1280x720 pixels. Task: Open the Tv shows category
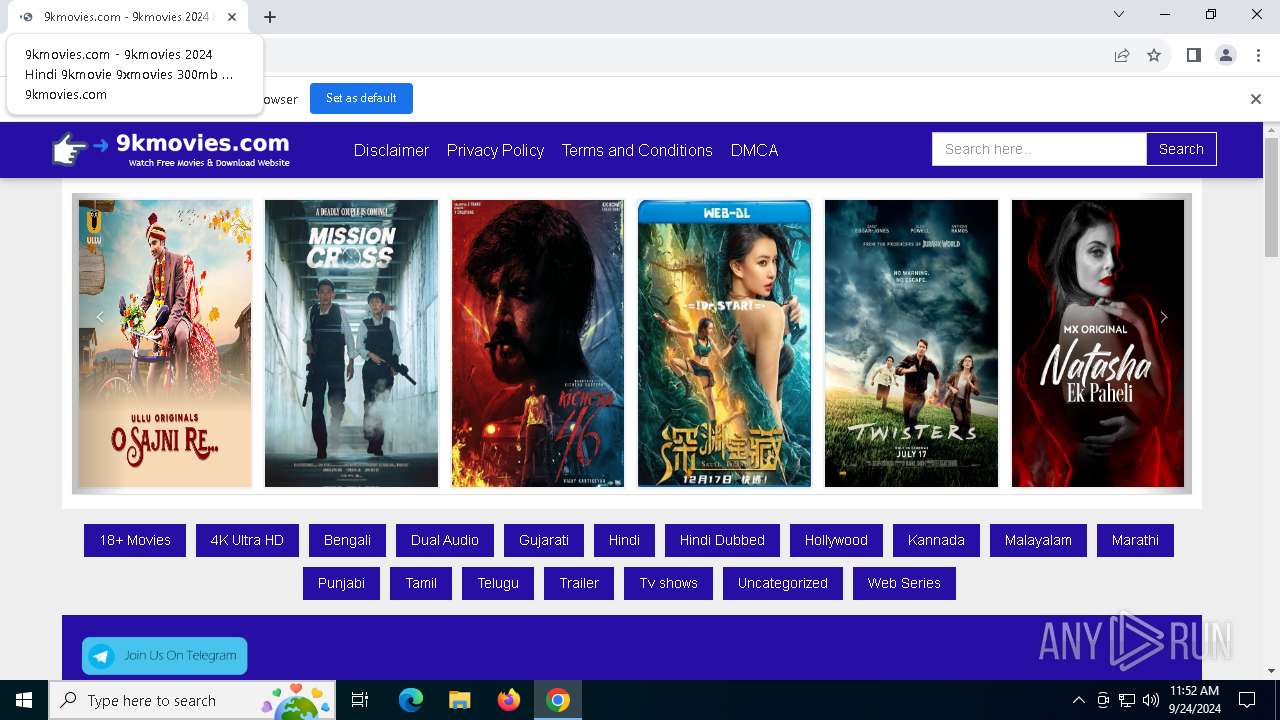669,583
